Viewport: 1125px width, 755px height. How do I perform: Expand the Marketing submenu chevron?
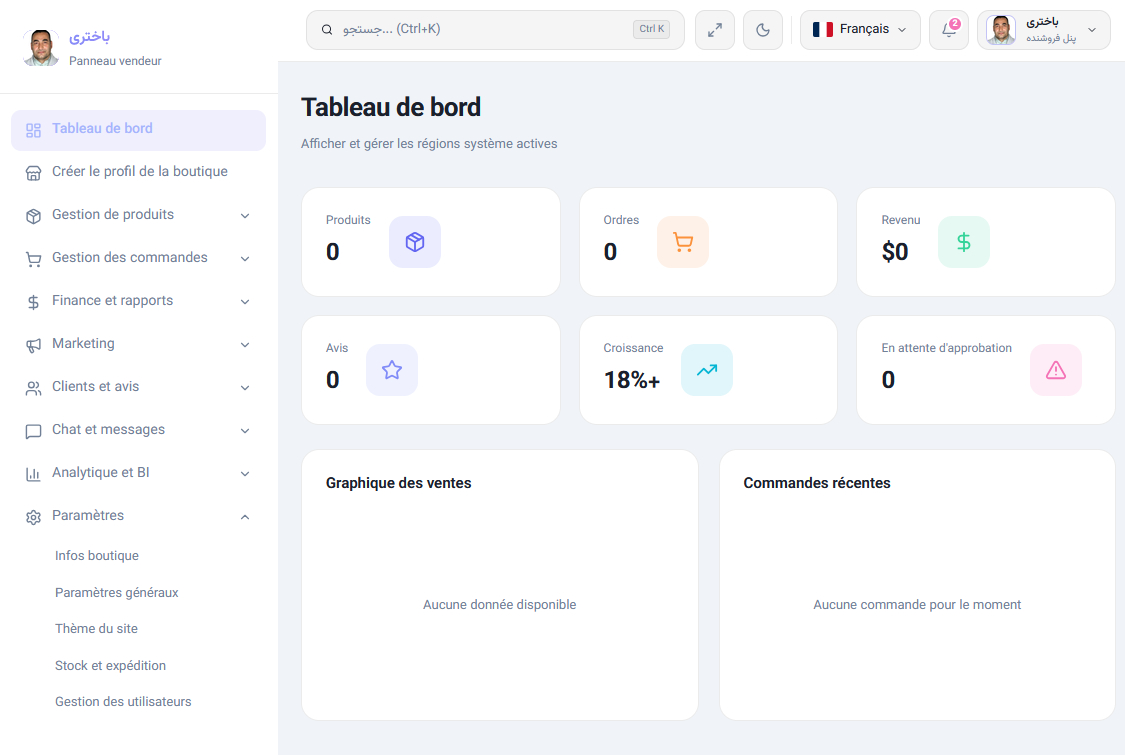245,344
